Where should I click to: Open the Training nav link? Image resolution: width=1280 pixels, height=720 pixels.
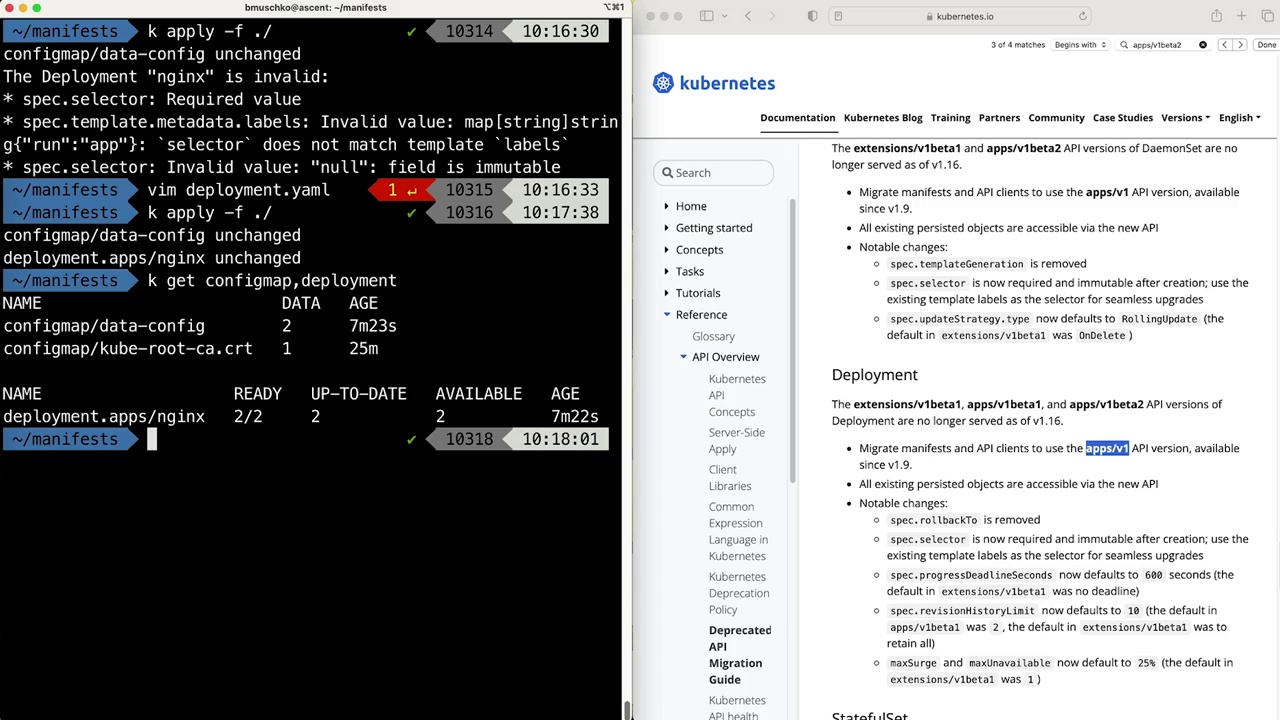[x=950, y=118]
